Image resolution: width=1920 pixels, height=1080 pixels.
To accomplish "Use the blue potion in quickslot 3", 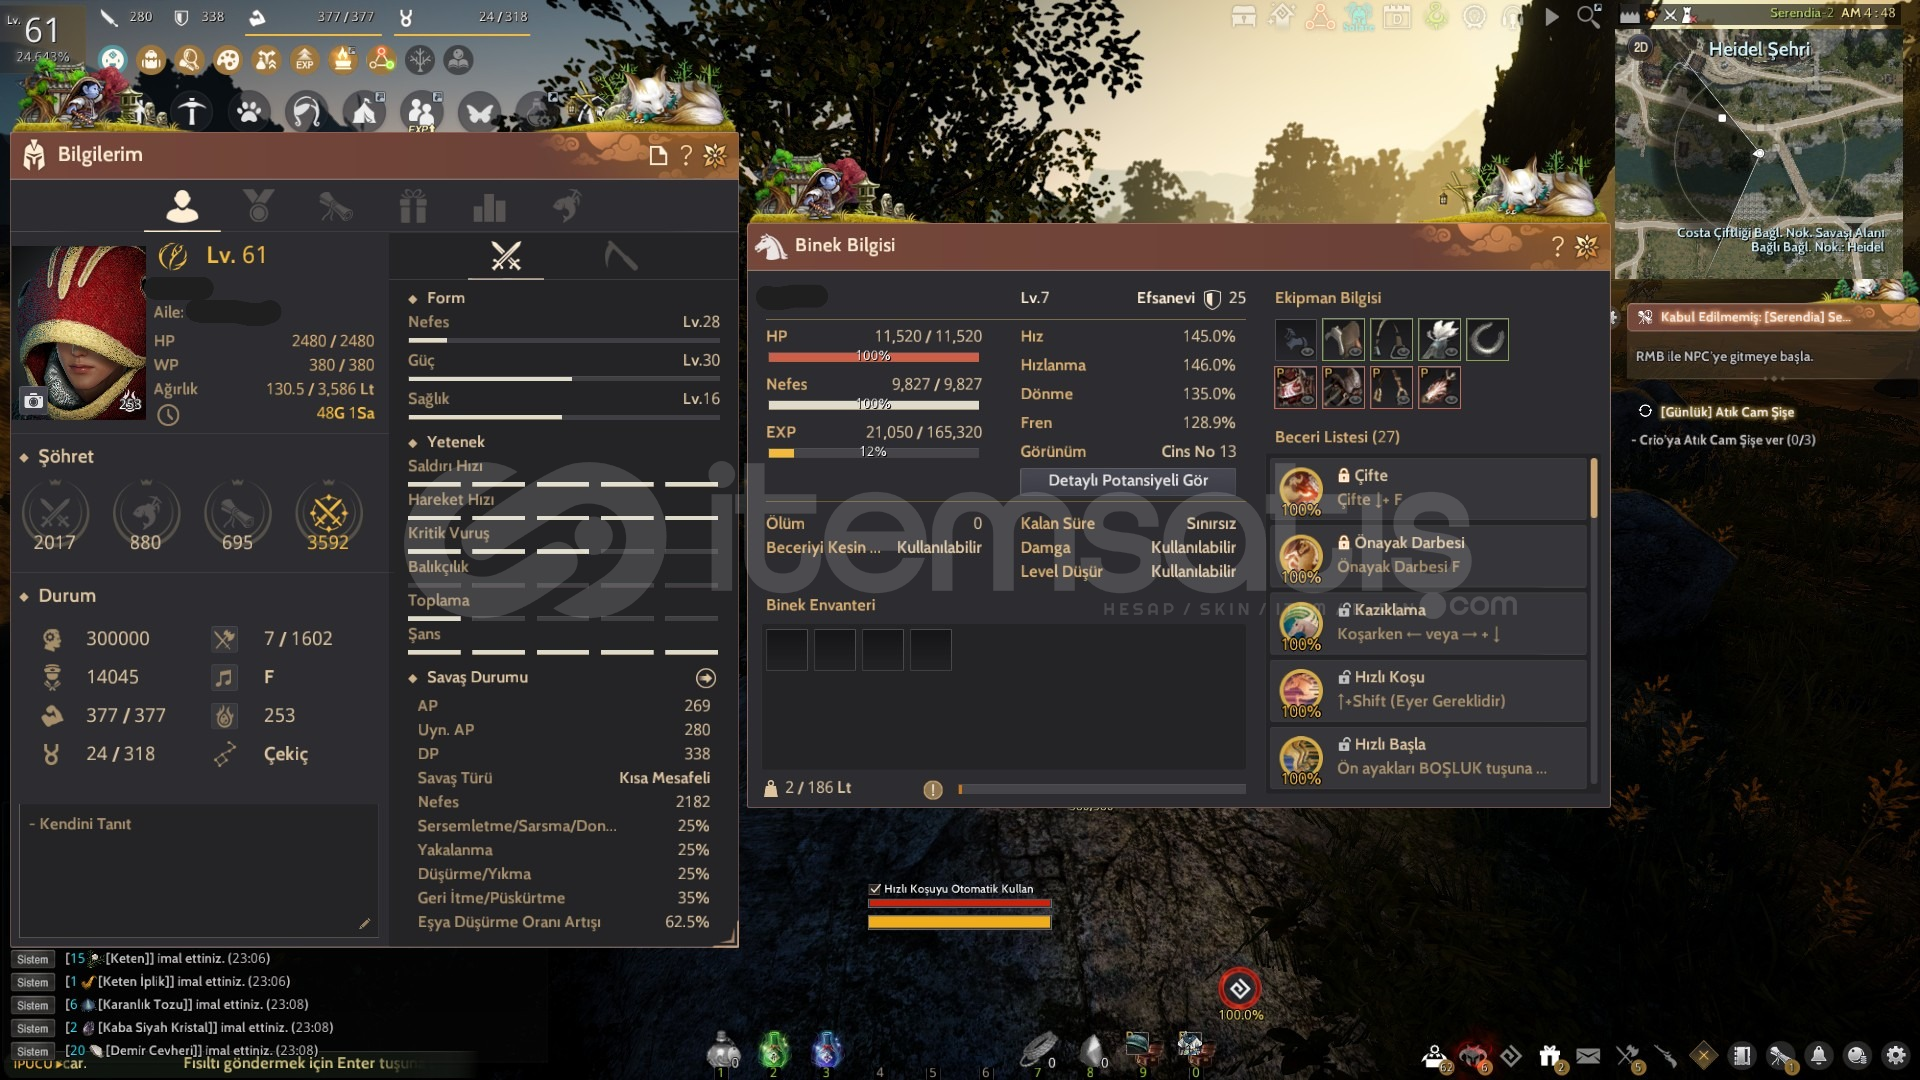I will 826,1052.
